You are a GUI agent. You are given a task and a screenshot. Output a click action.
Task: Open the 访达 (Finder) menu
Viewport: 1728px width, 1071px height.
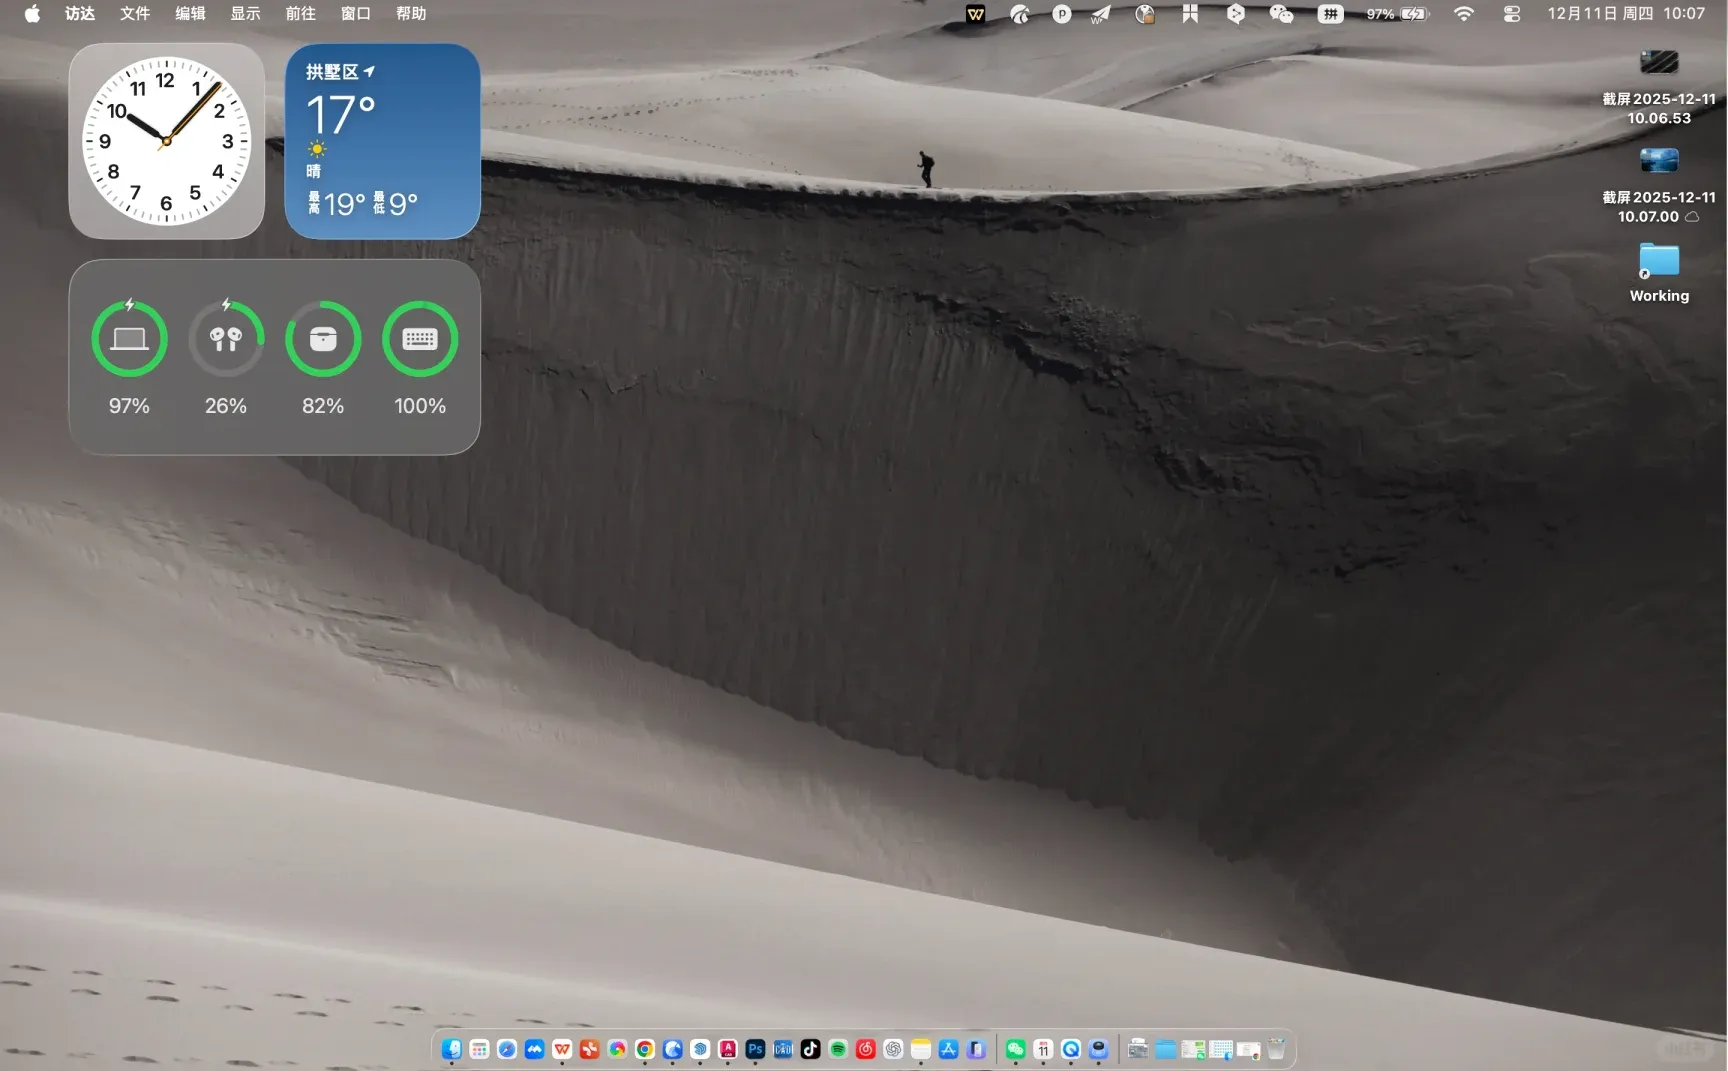[80, 14]
